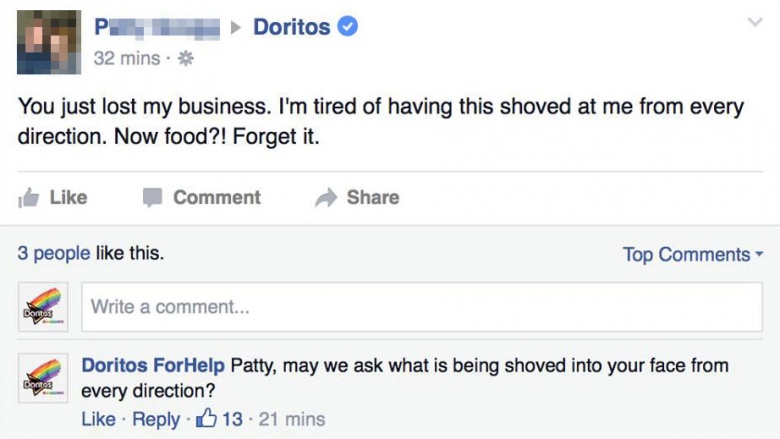
Task: Click the Comment speech bubble icon
Action: coord(152,197)
